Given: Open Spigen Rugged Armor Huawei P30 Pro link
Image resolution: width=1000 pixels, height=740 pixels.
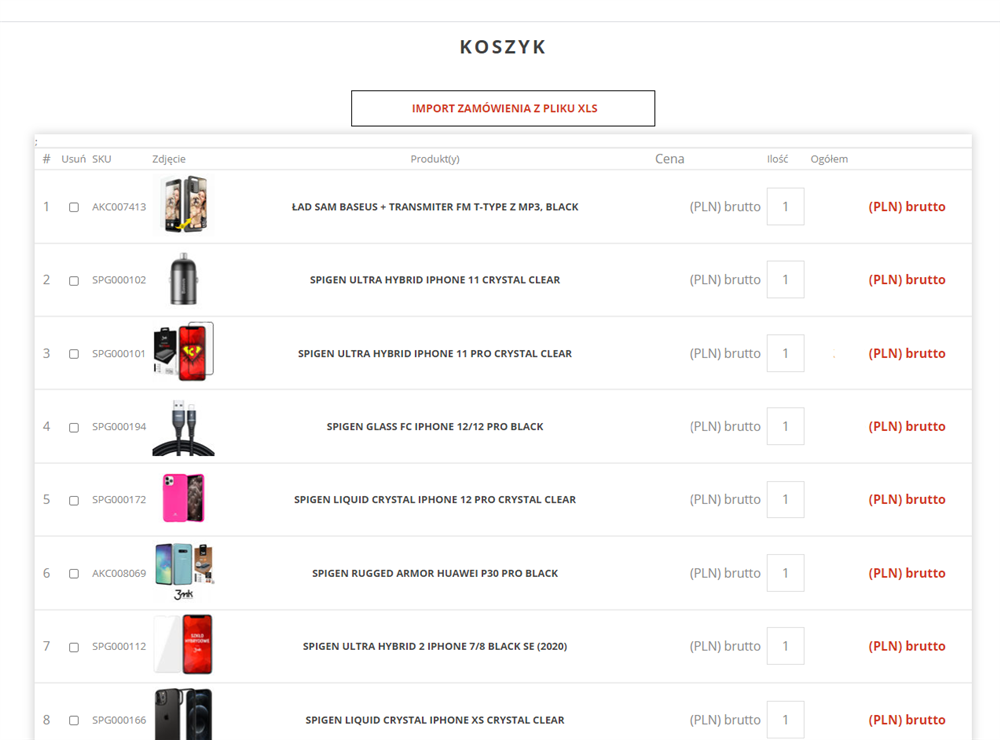Looking at the screenshot, I should tap(435, 574).
